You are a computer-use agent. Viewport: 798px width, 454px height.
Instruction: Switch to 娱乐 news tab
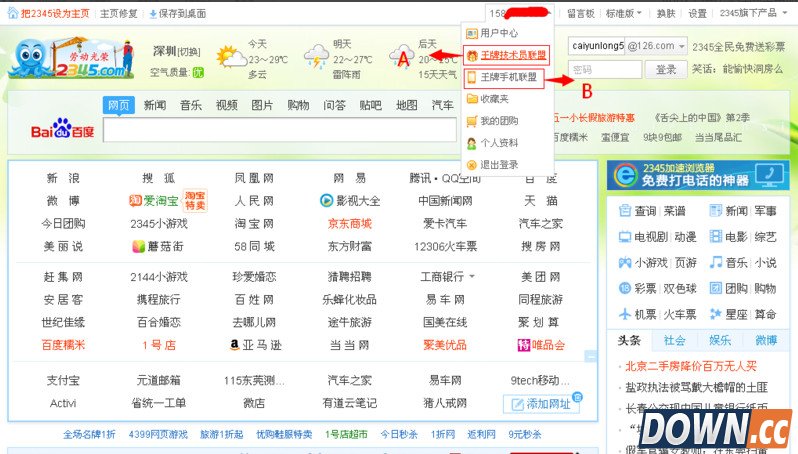[x=720, y=340]
